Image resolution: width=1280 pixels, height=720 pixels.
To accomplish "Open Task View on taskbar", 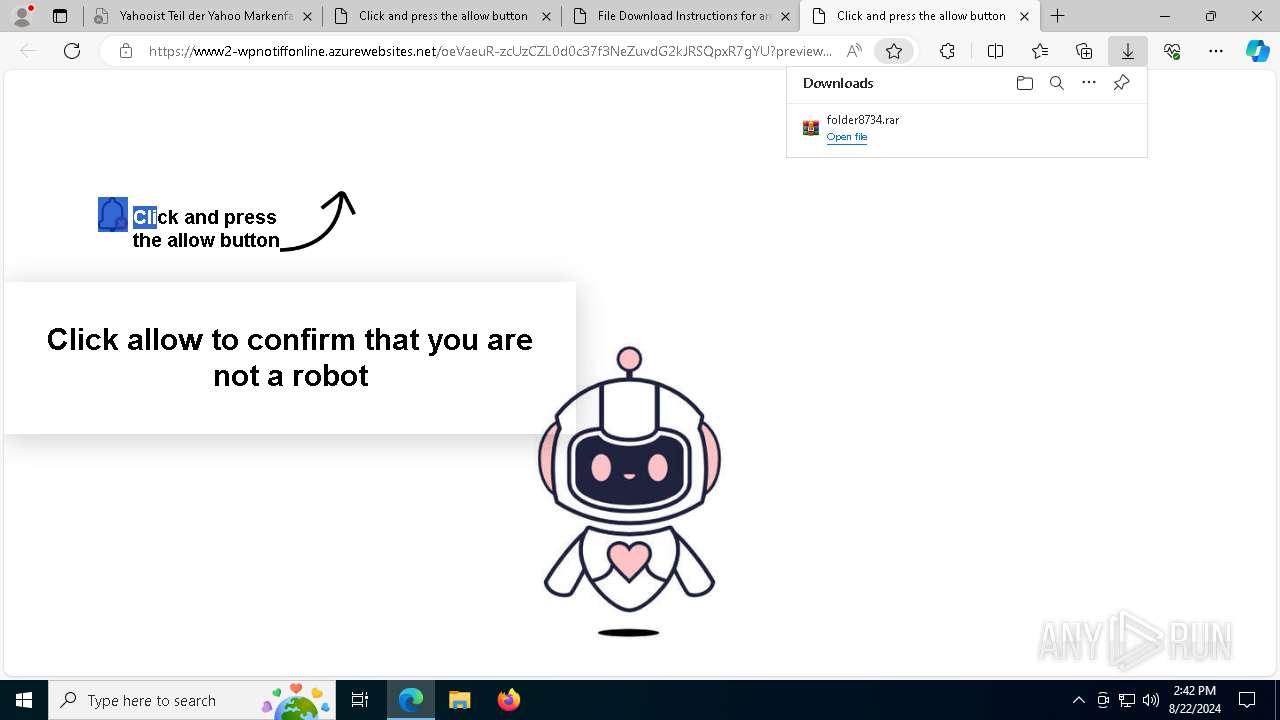I will tap(360, 700).
